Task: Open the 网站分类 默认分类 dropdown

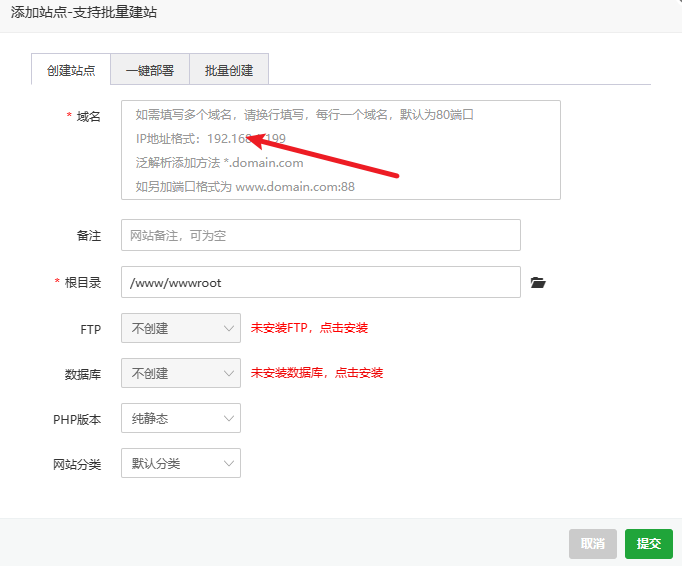Action: pos(180,463)
